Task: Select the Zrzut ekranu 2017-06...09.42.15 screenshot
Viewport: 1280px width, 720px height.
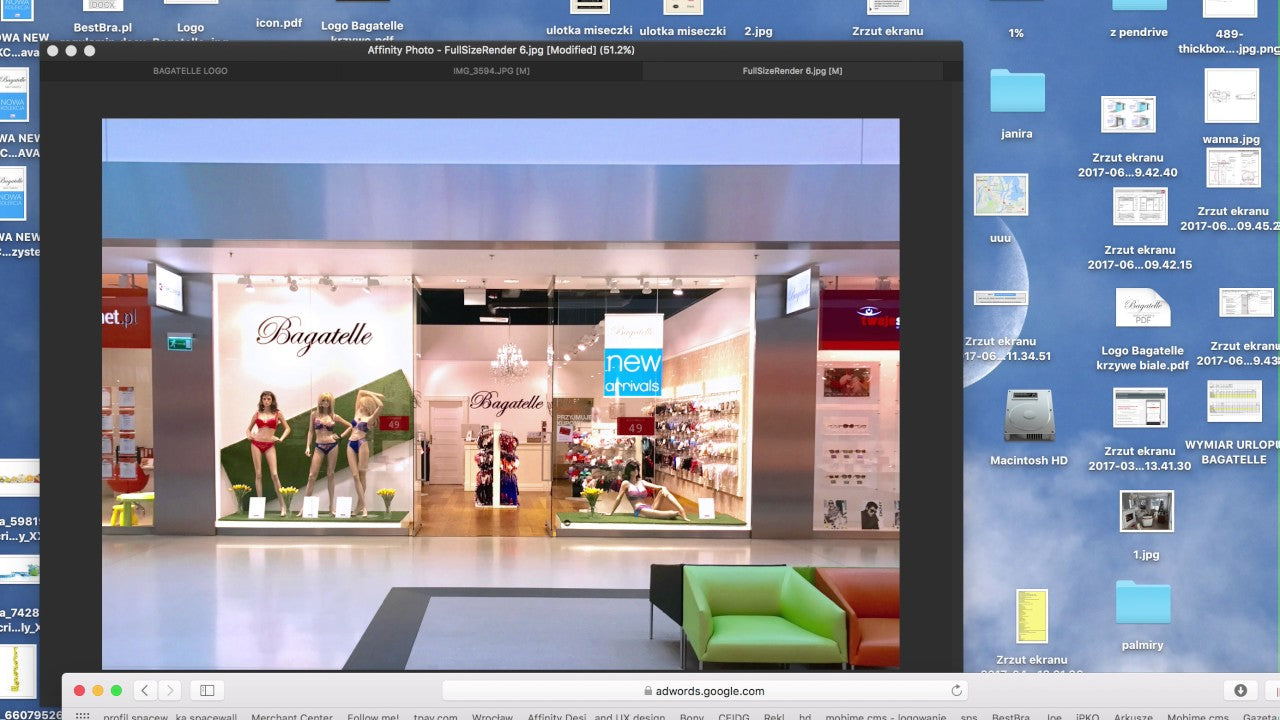Action: tap(1140, 207)
